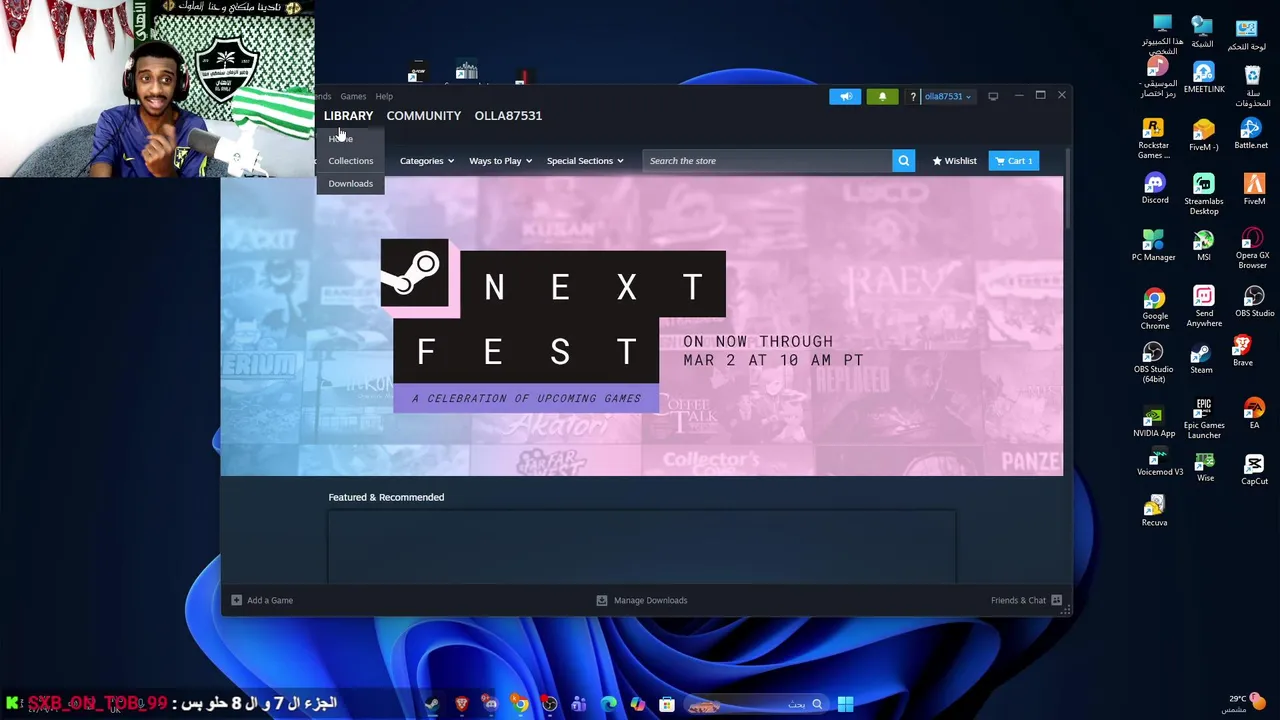Image resolution: width=1280 pixels, height=720 pixels.
Task: Open the Wishlist
Action: (x=955, y=161)
